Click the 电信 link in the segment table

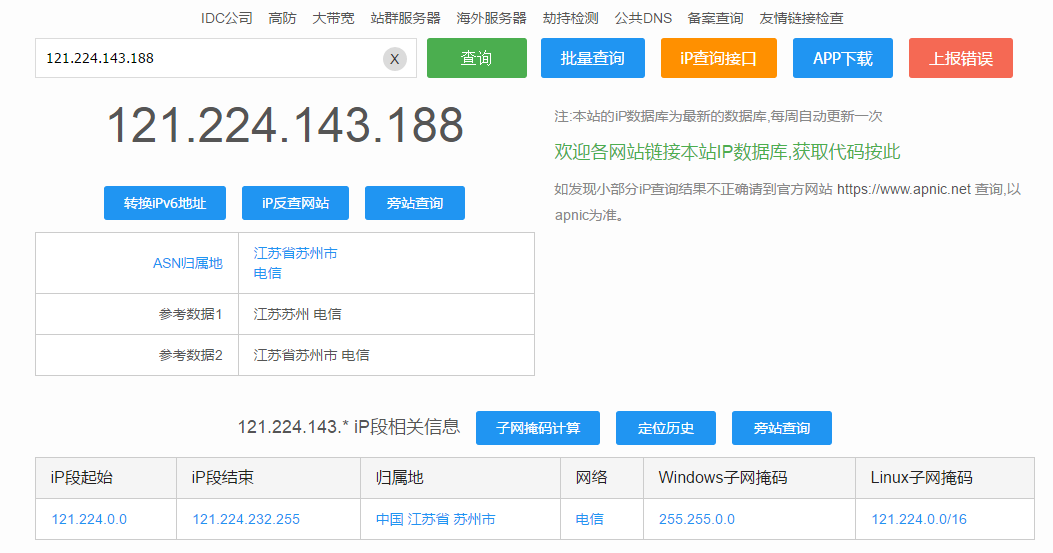[x=590, y=519]
